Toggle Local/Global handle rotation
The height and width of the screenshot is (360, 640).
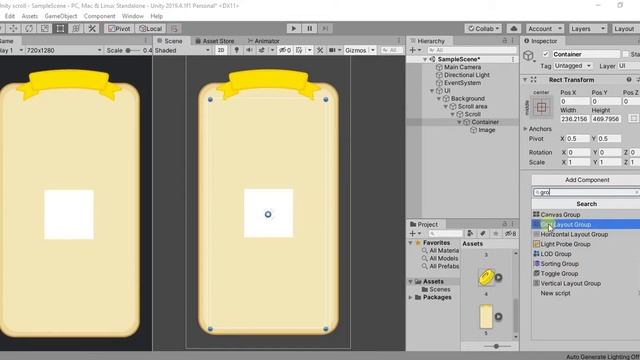tap(150, 29)
